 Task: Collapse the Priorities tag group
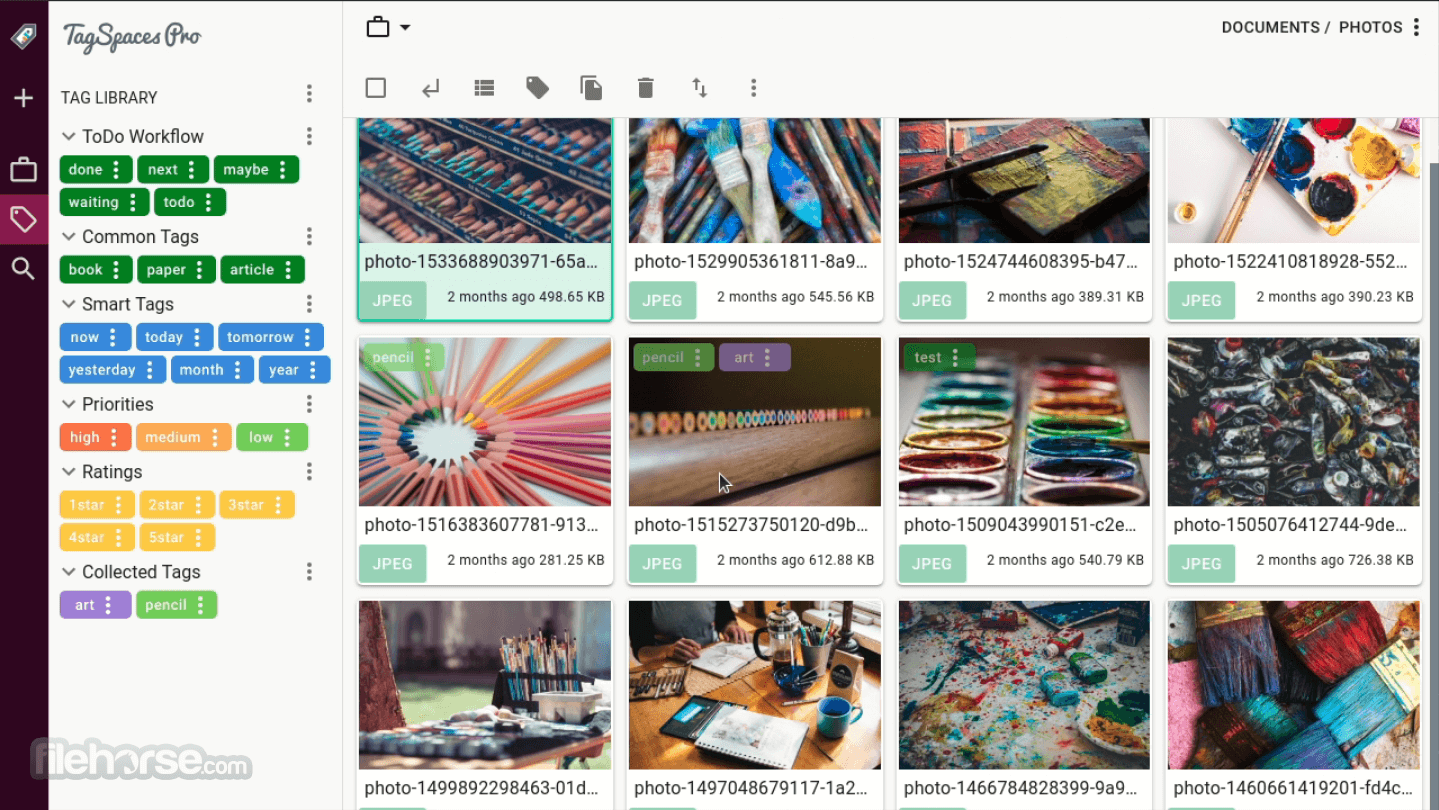point(69,404)
